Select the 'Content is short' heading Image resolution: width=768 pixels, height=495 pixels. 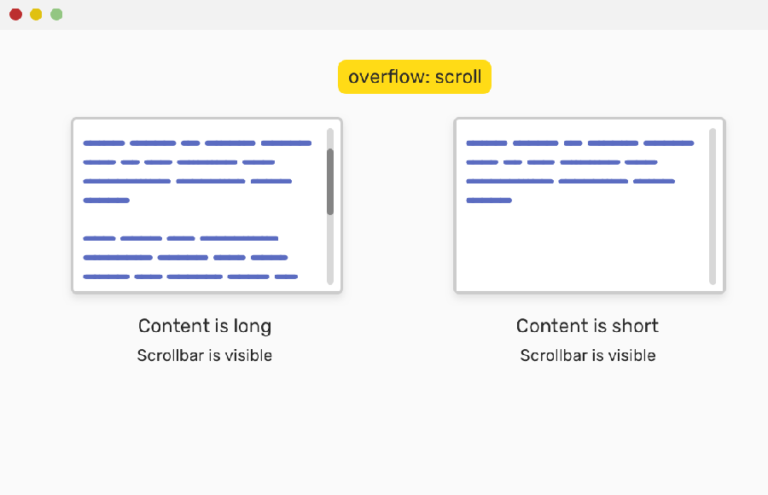click(x=587, y=326)
